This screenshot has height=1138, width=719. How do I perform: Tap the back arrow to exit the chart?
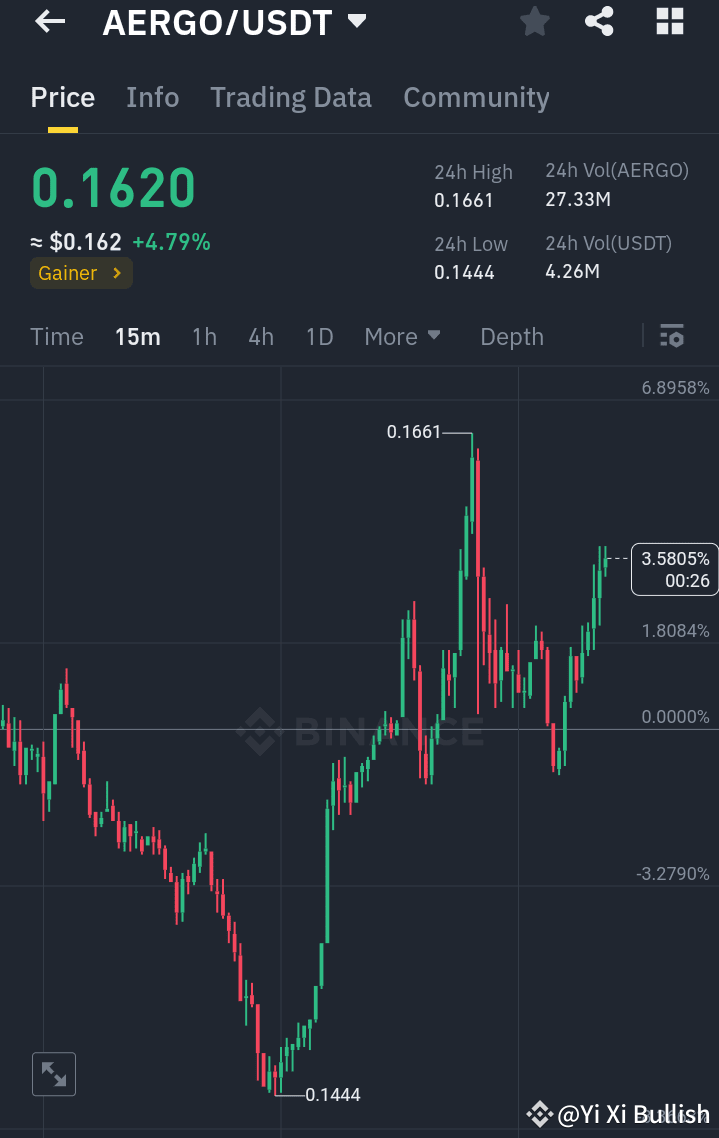point(48,21)
